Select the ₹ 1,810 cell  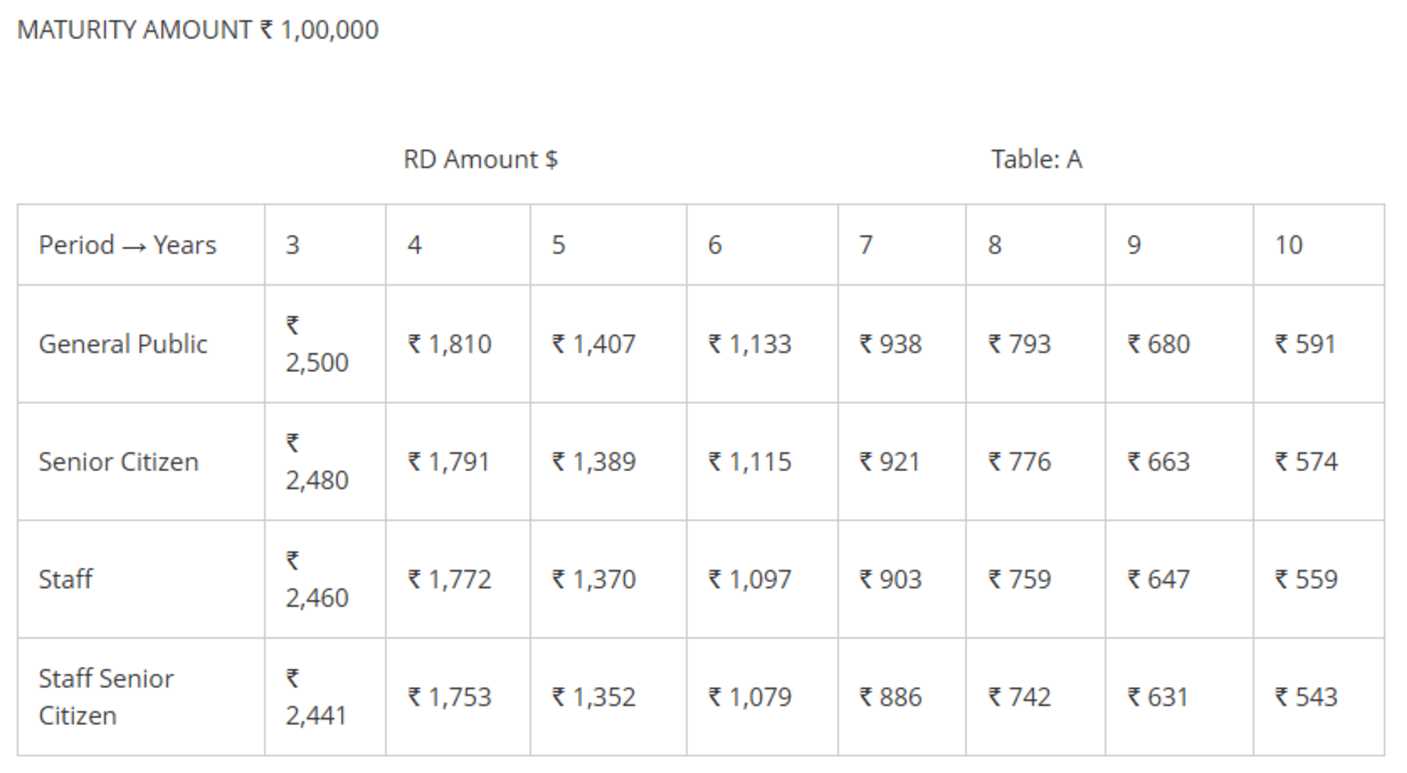pyautogui.click(x=449, y=344)
